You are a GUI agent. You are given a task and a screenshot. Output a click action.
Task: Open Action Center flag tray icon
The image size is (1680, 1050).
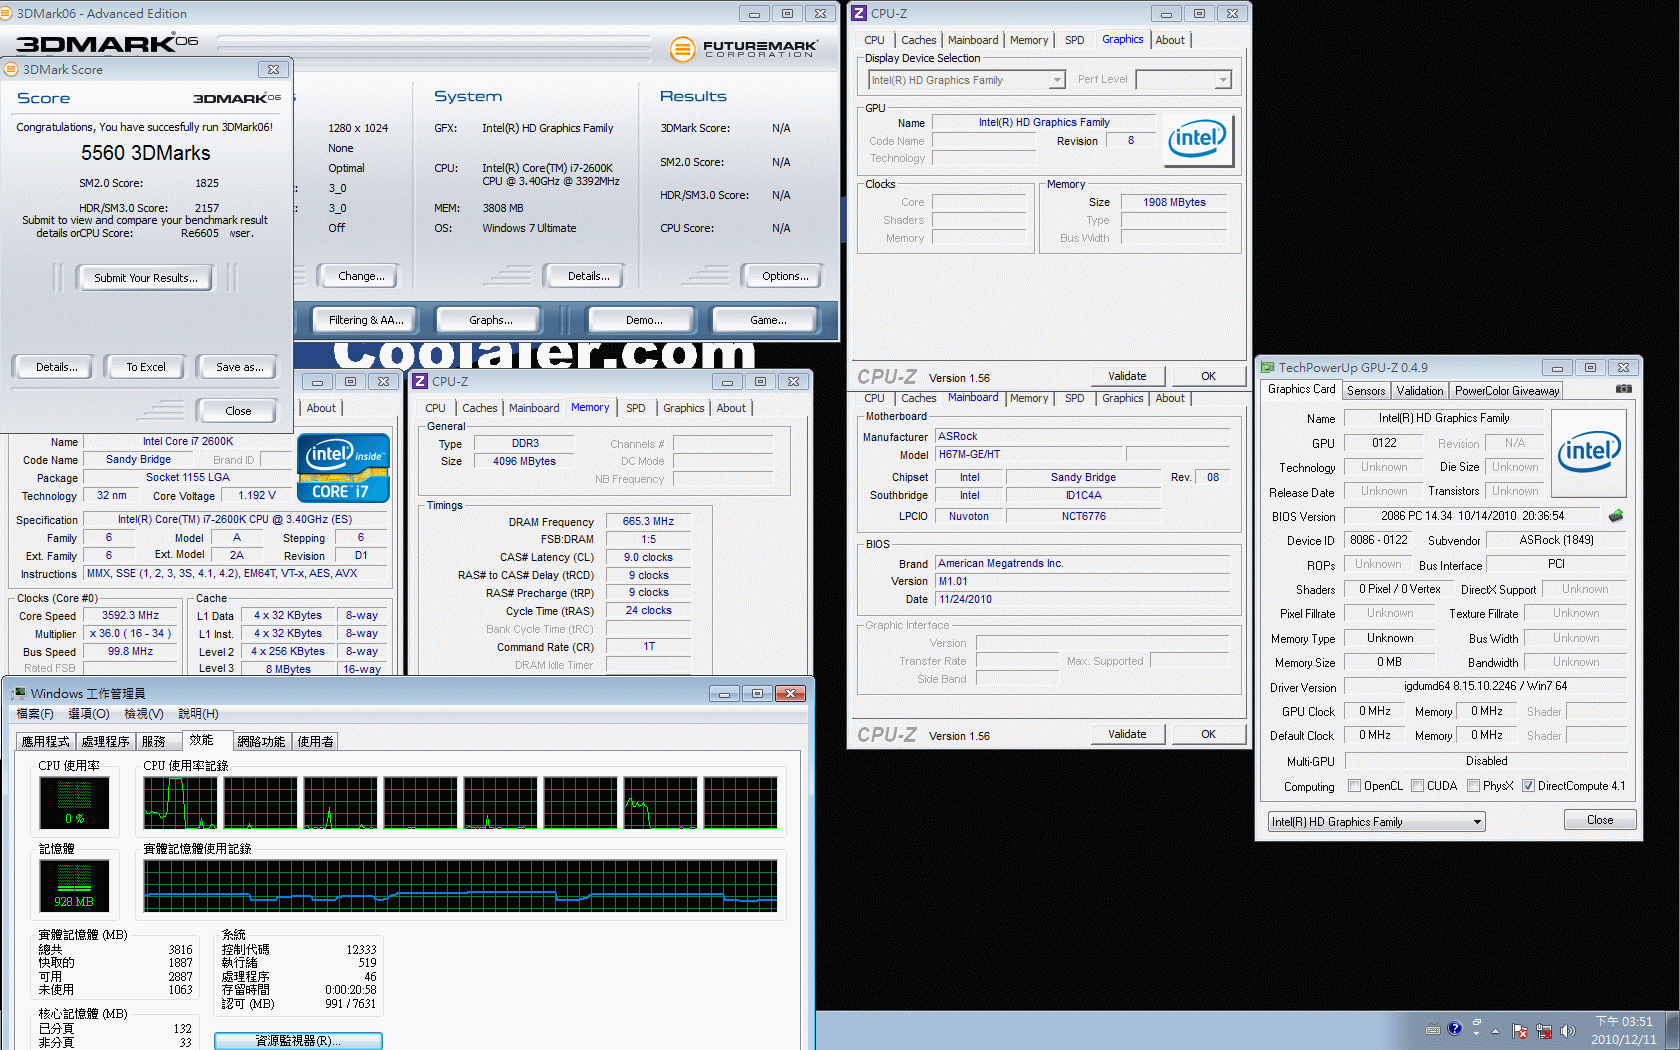click(x=1520, y=1031)
